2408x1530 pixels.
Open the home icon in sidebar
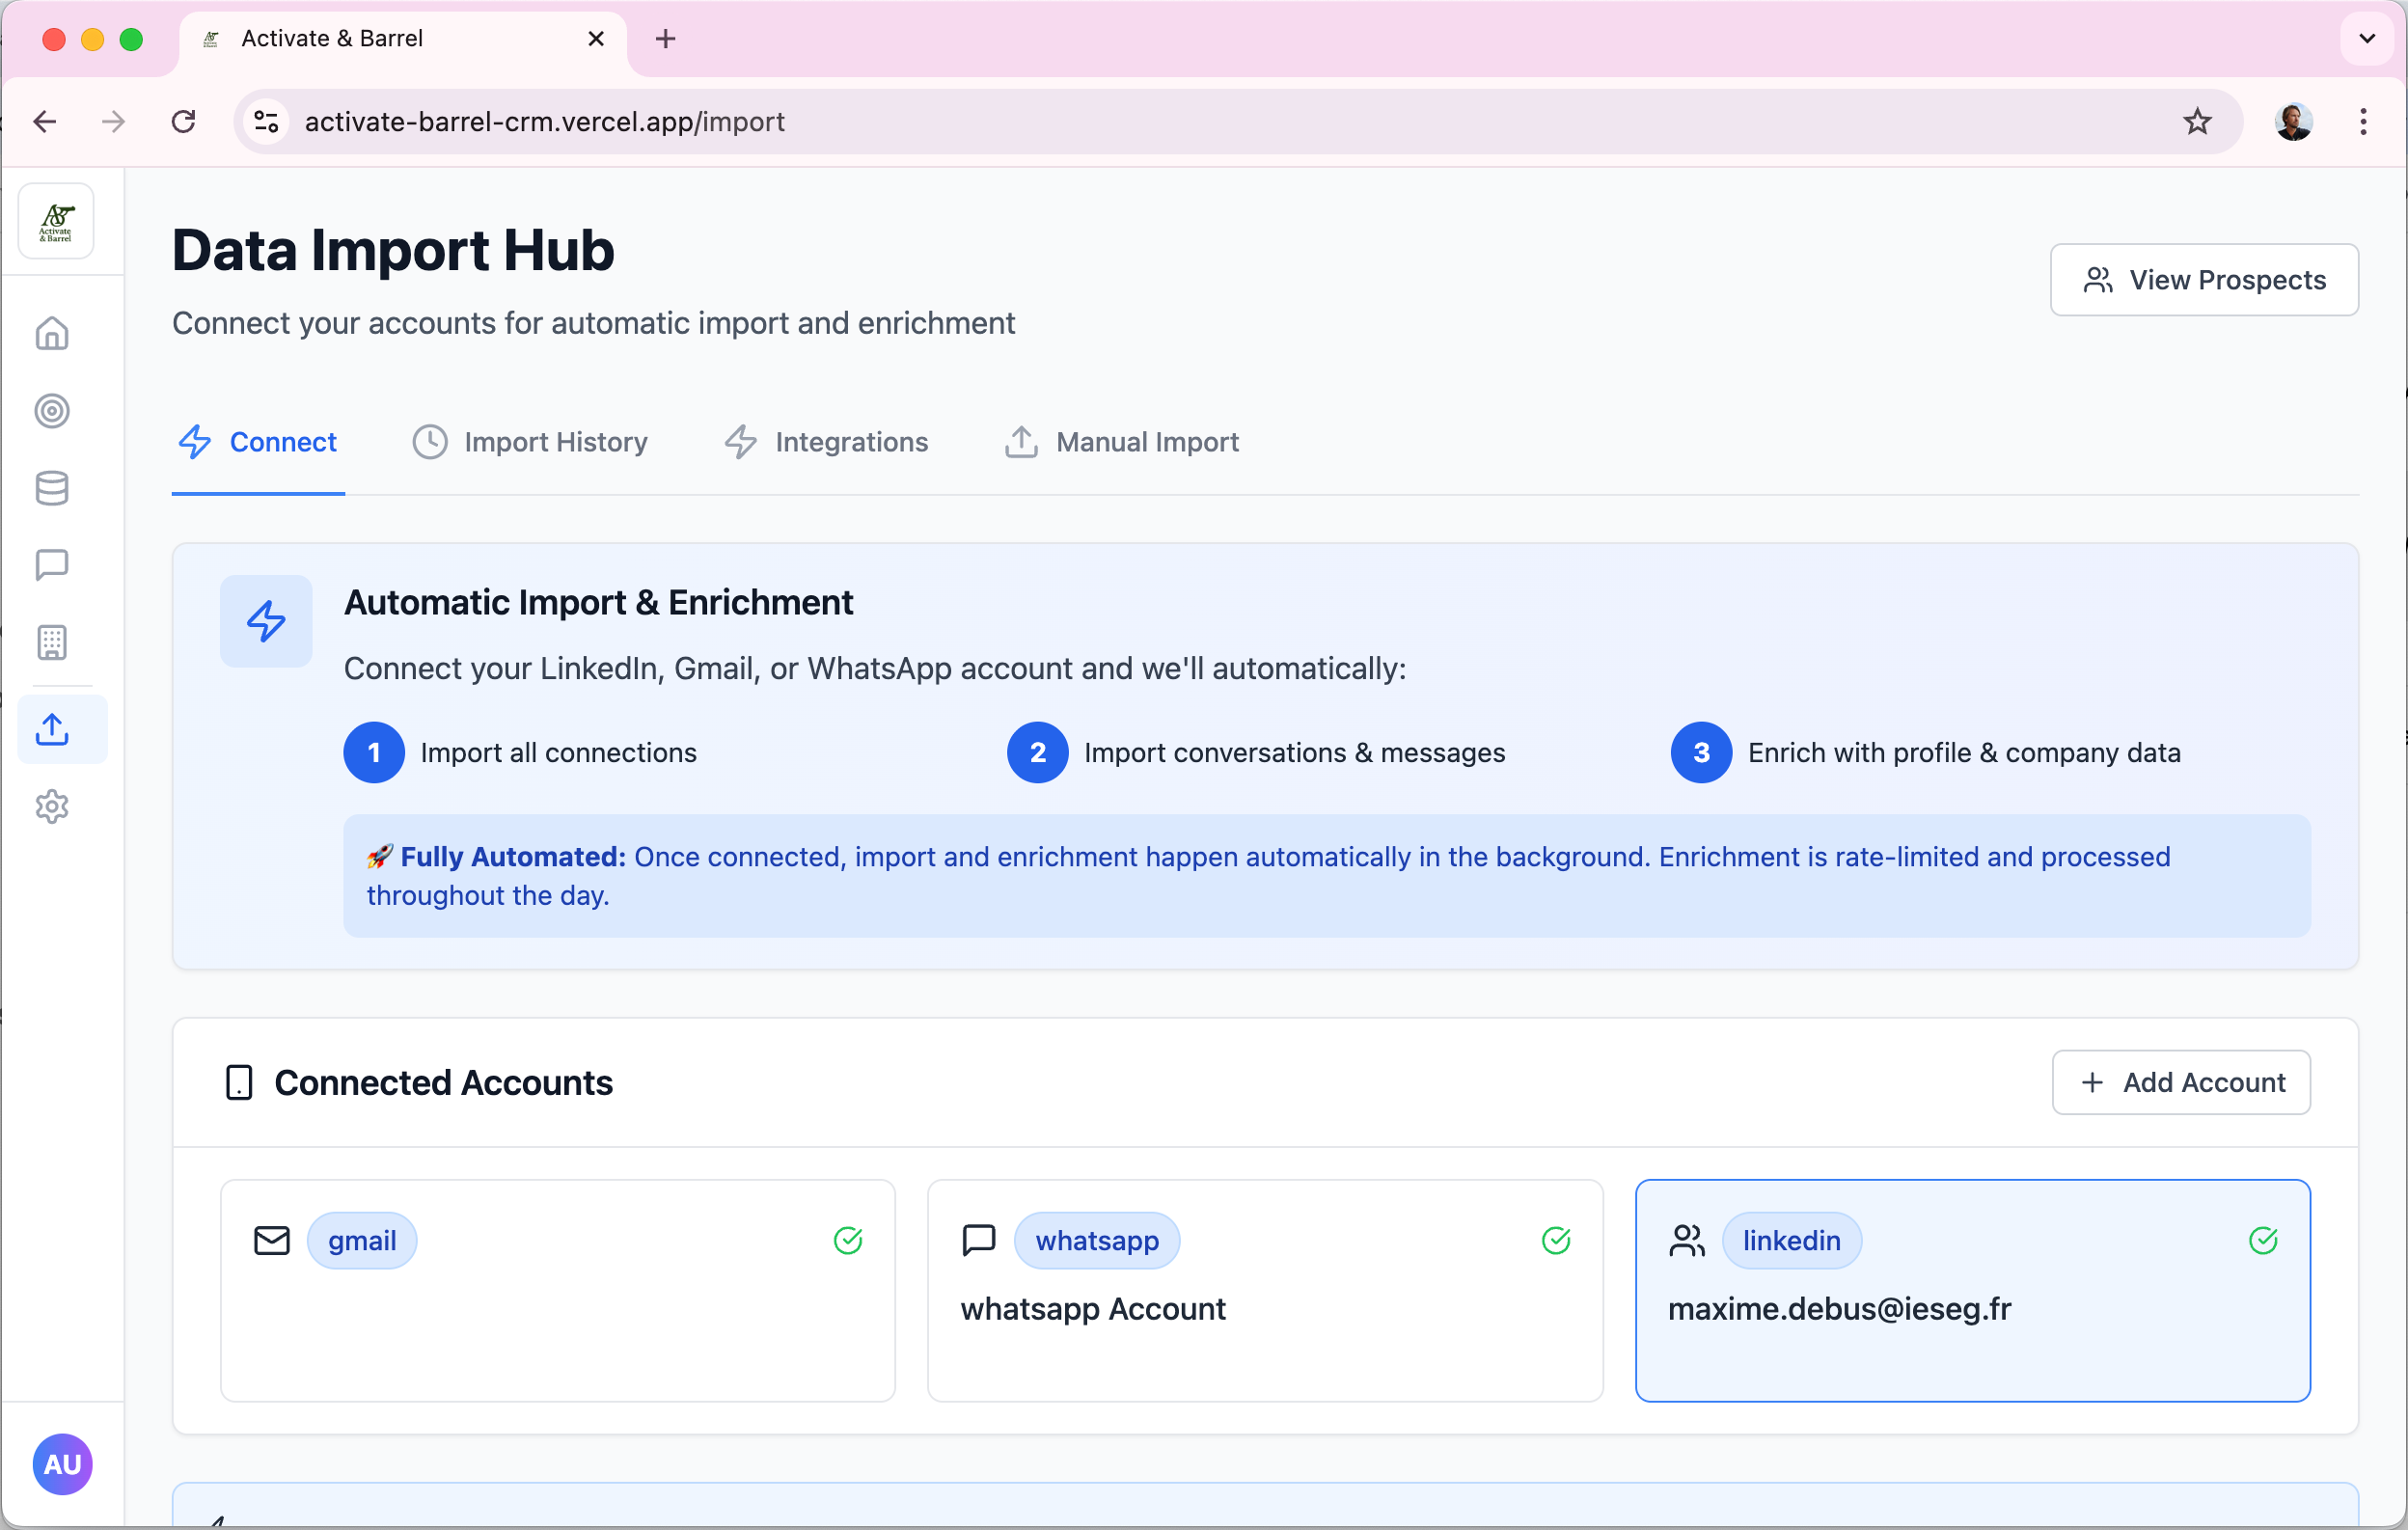pos(52,333)
